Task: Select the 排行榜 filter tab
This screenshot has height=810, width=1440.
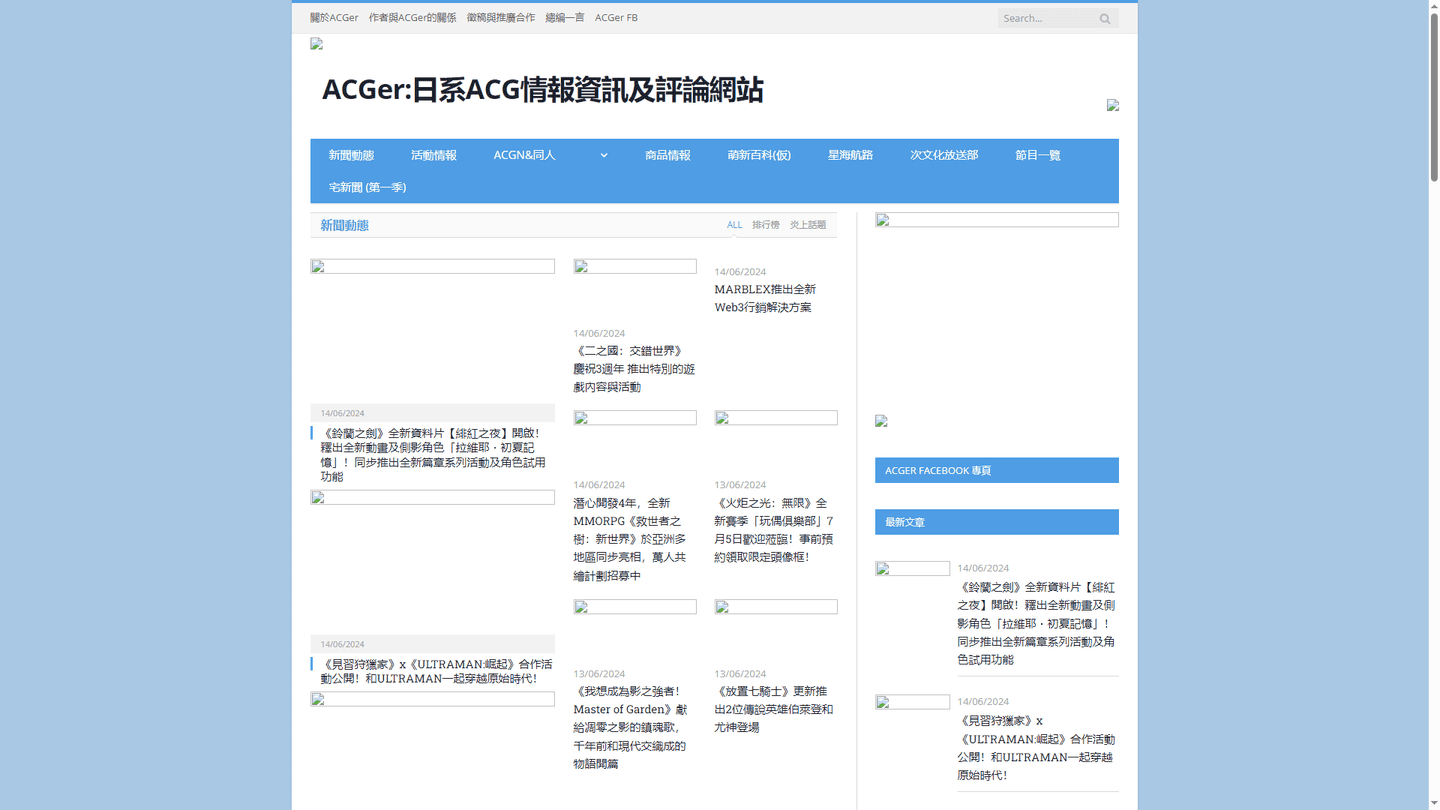Action: (766, 225)
